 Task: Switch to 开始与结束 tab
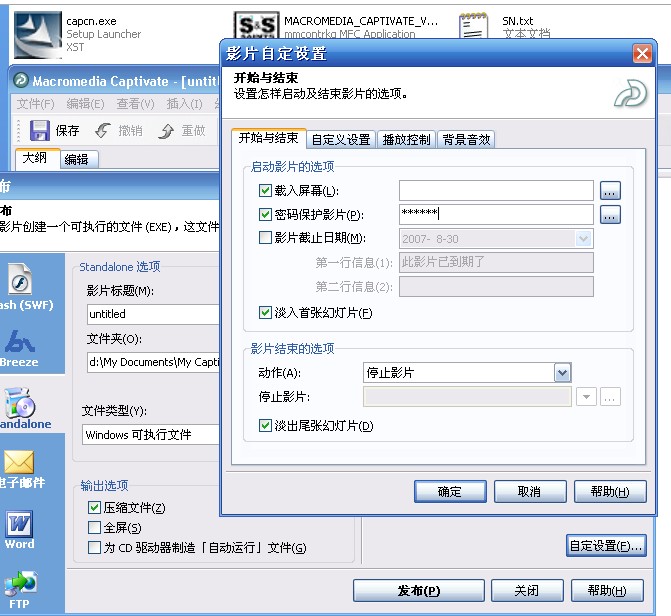tap(268, 138)
